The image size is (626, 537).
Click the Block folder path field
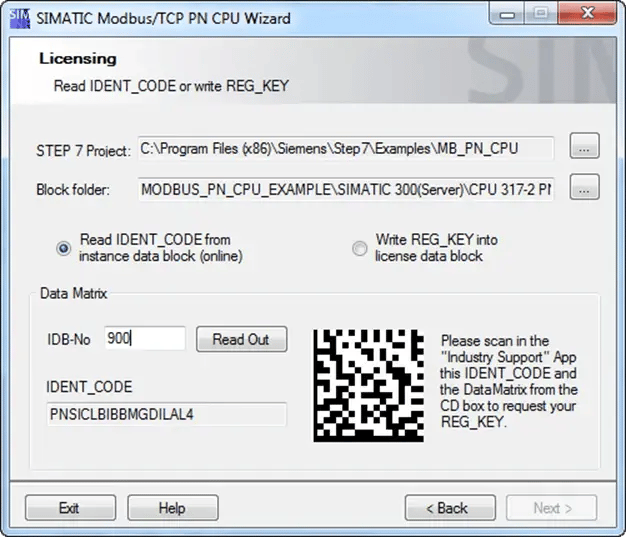(x=346, y=189)
